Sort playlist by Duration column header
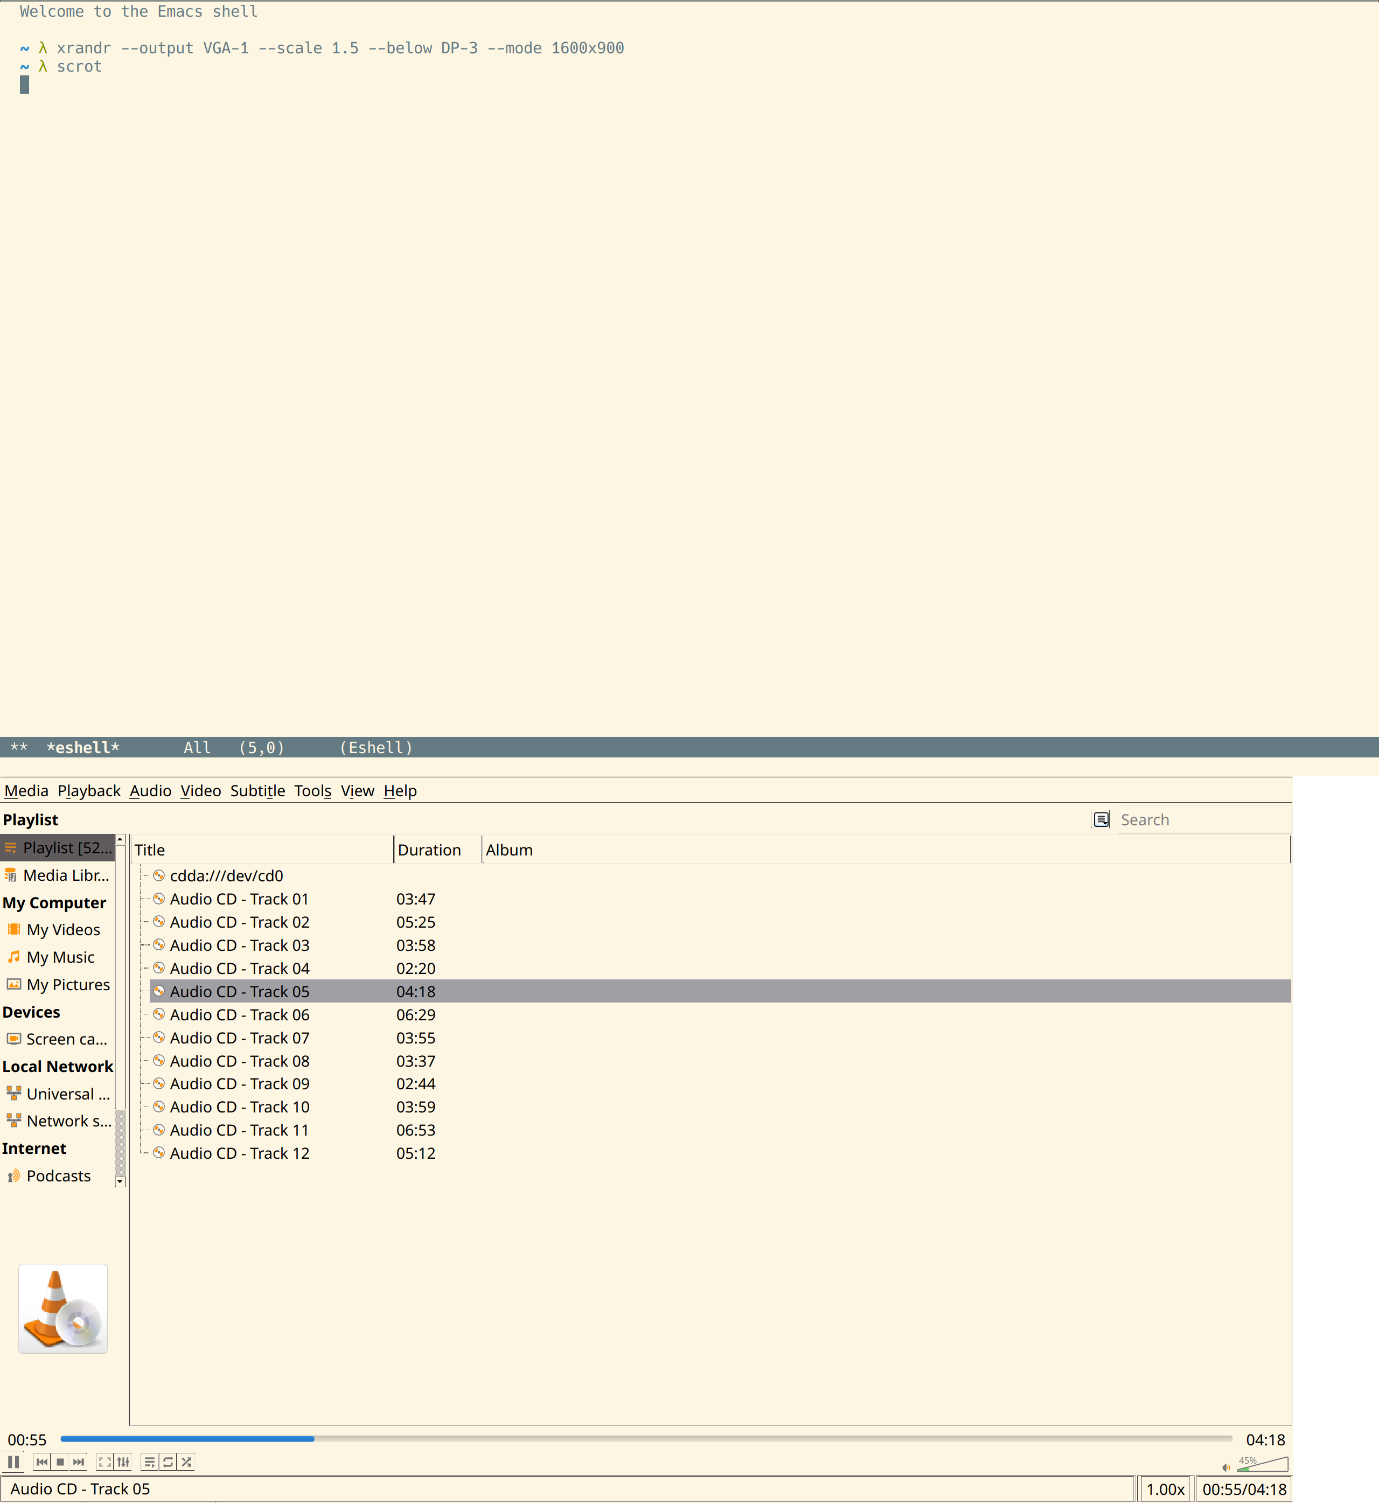Image resolution: width=1379 pixels, height=1503 pixels. (x=438, y=850)
